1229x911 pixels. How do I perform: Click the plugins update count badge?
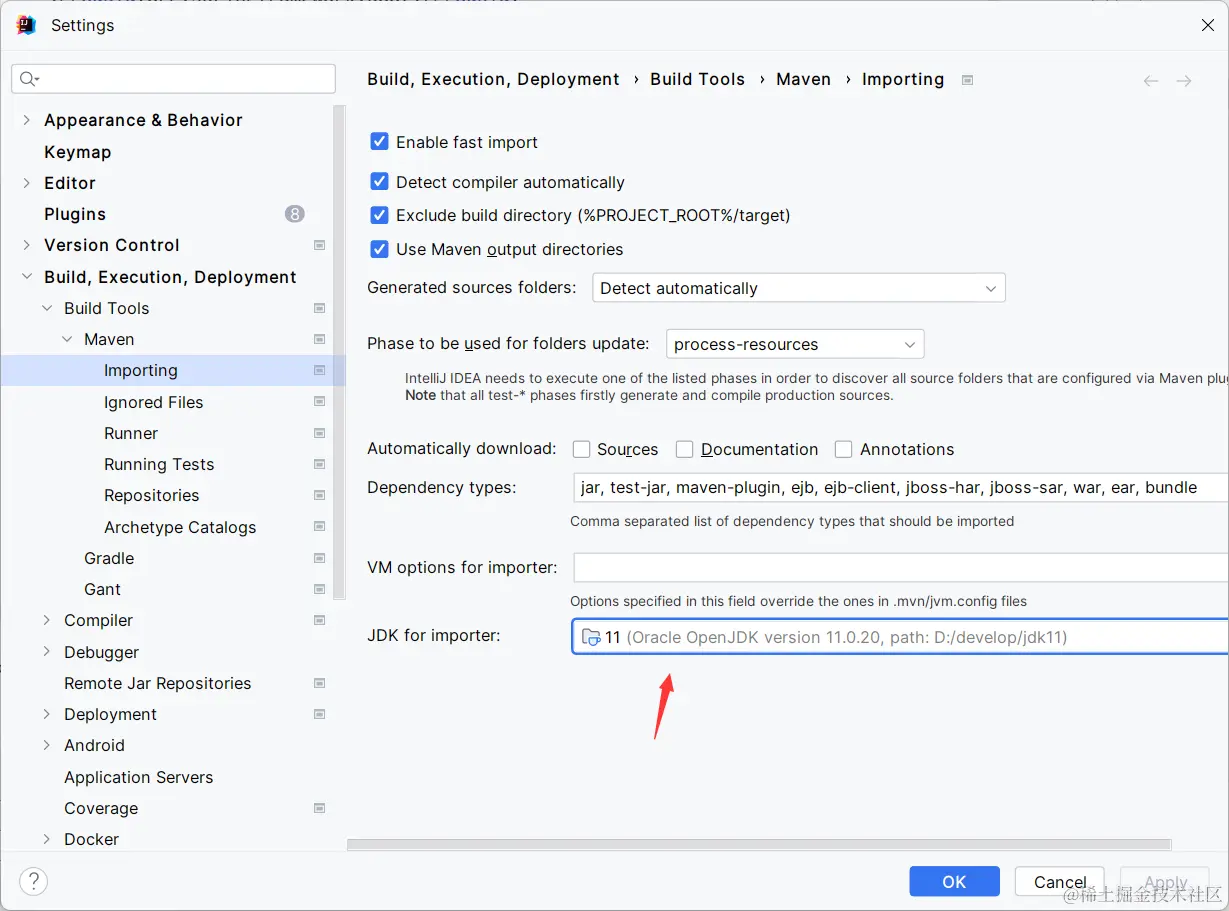(x=294, y=214)
